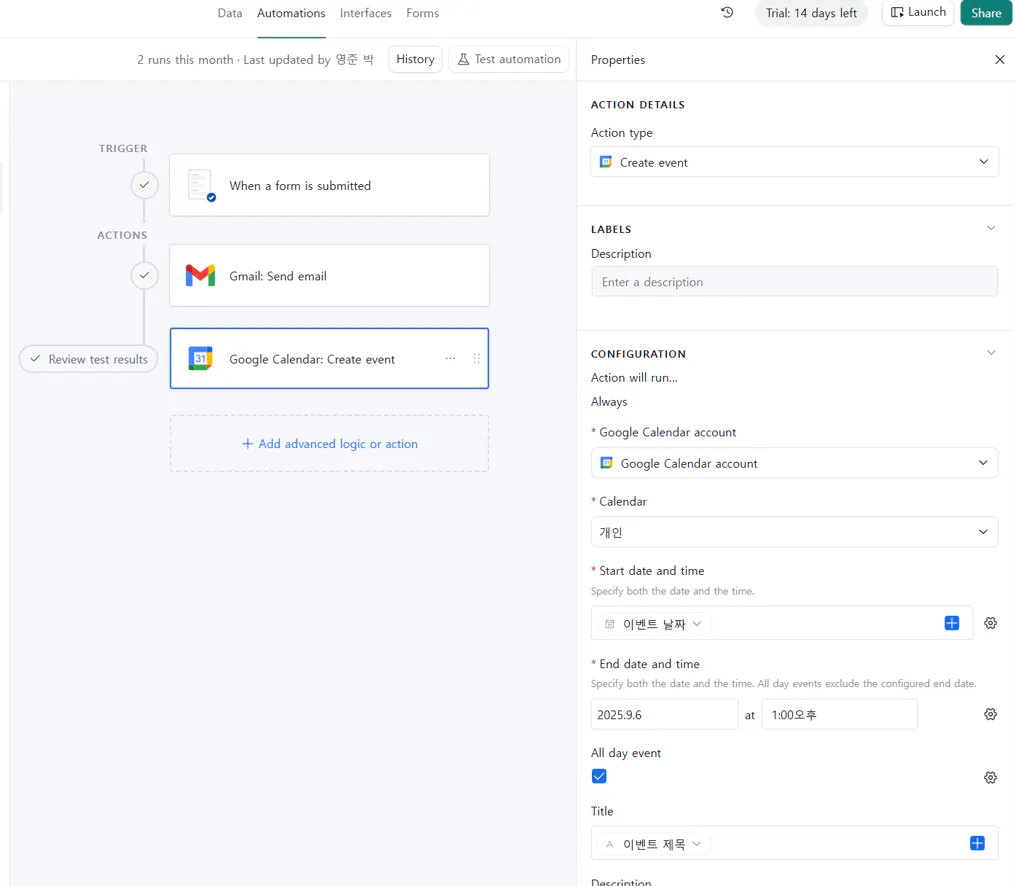1015x886 pixels.
Task: Select the Gmail: Send email action
Action: tap(329, 275)
